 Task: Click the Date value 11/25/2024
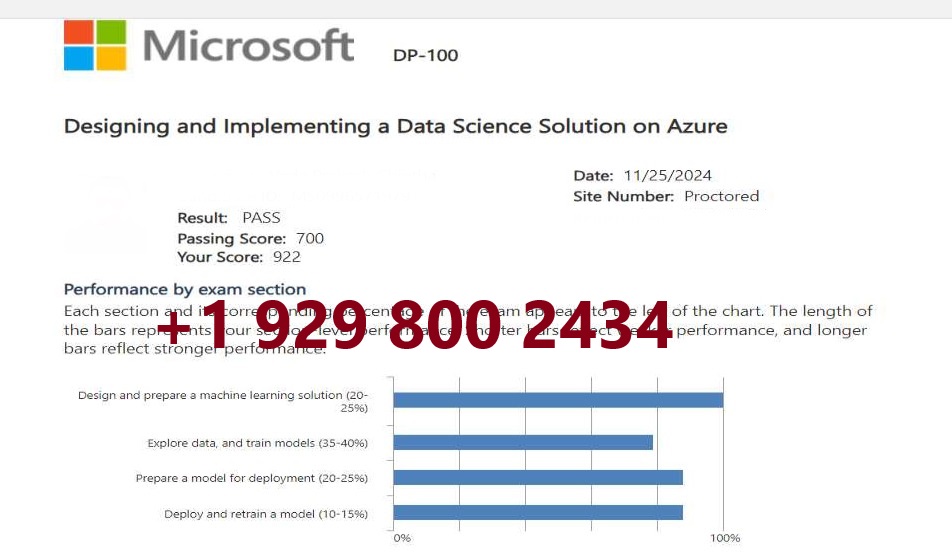tap(667, 175)
